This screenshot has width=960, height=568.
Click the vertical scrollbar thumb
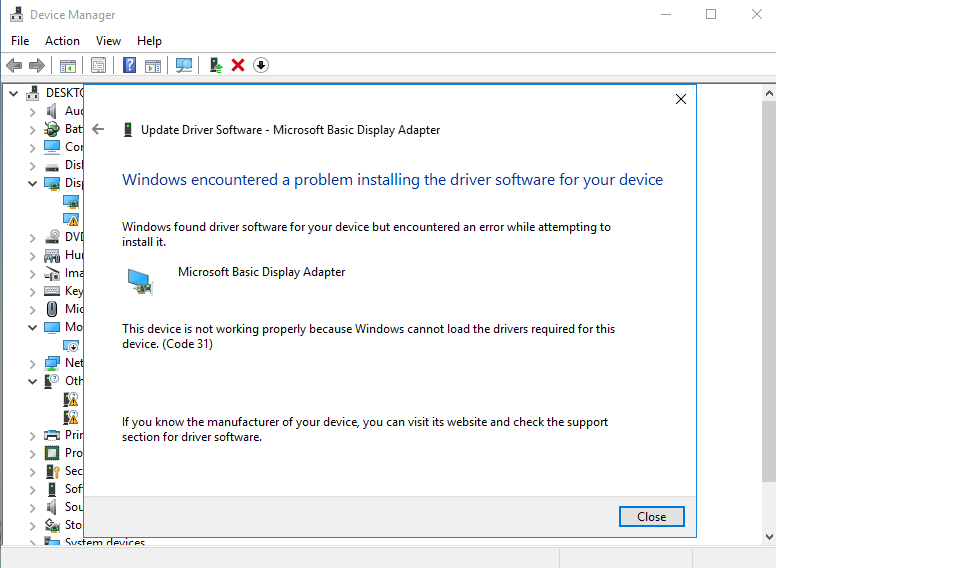click(769, 291)
